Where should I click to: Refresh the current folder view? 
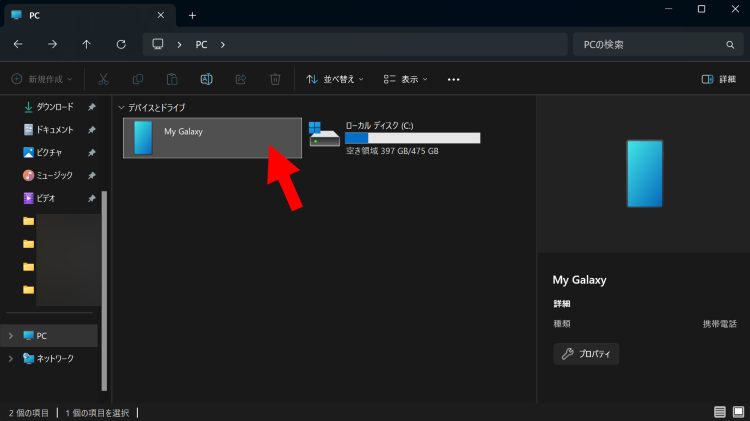(121, 44)
